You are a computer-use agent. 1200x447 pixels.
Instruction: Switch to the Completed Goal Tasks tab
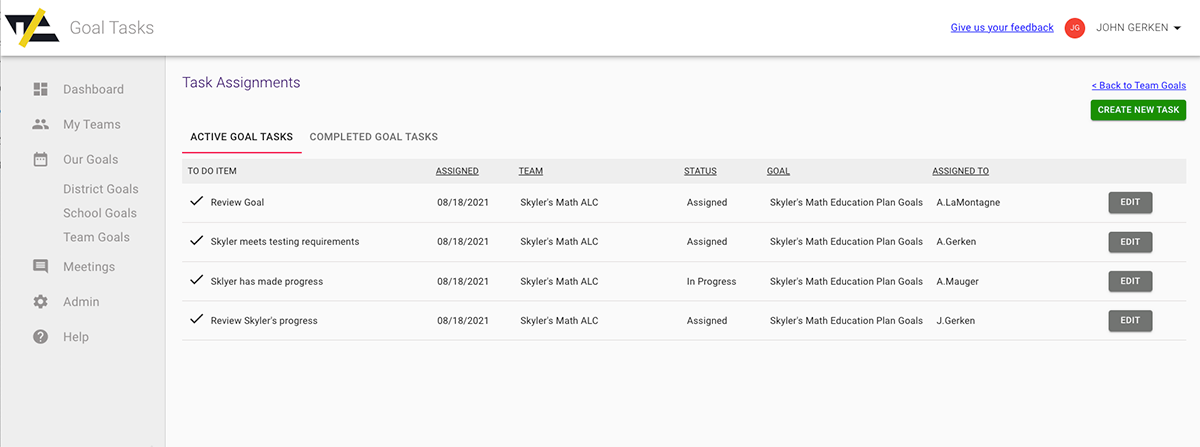pyautogui.click(x=374, y=137)
